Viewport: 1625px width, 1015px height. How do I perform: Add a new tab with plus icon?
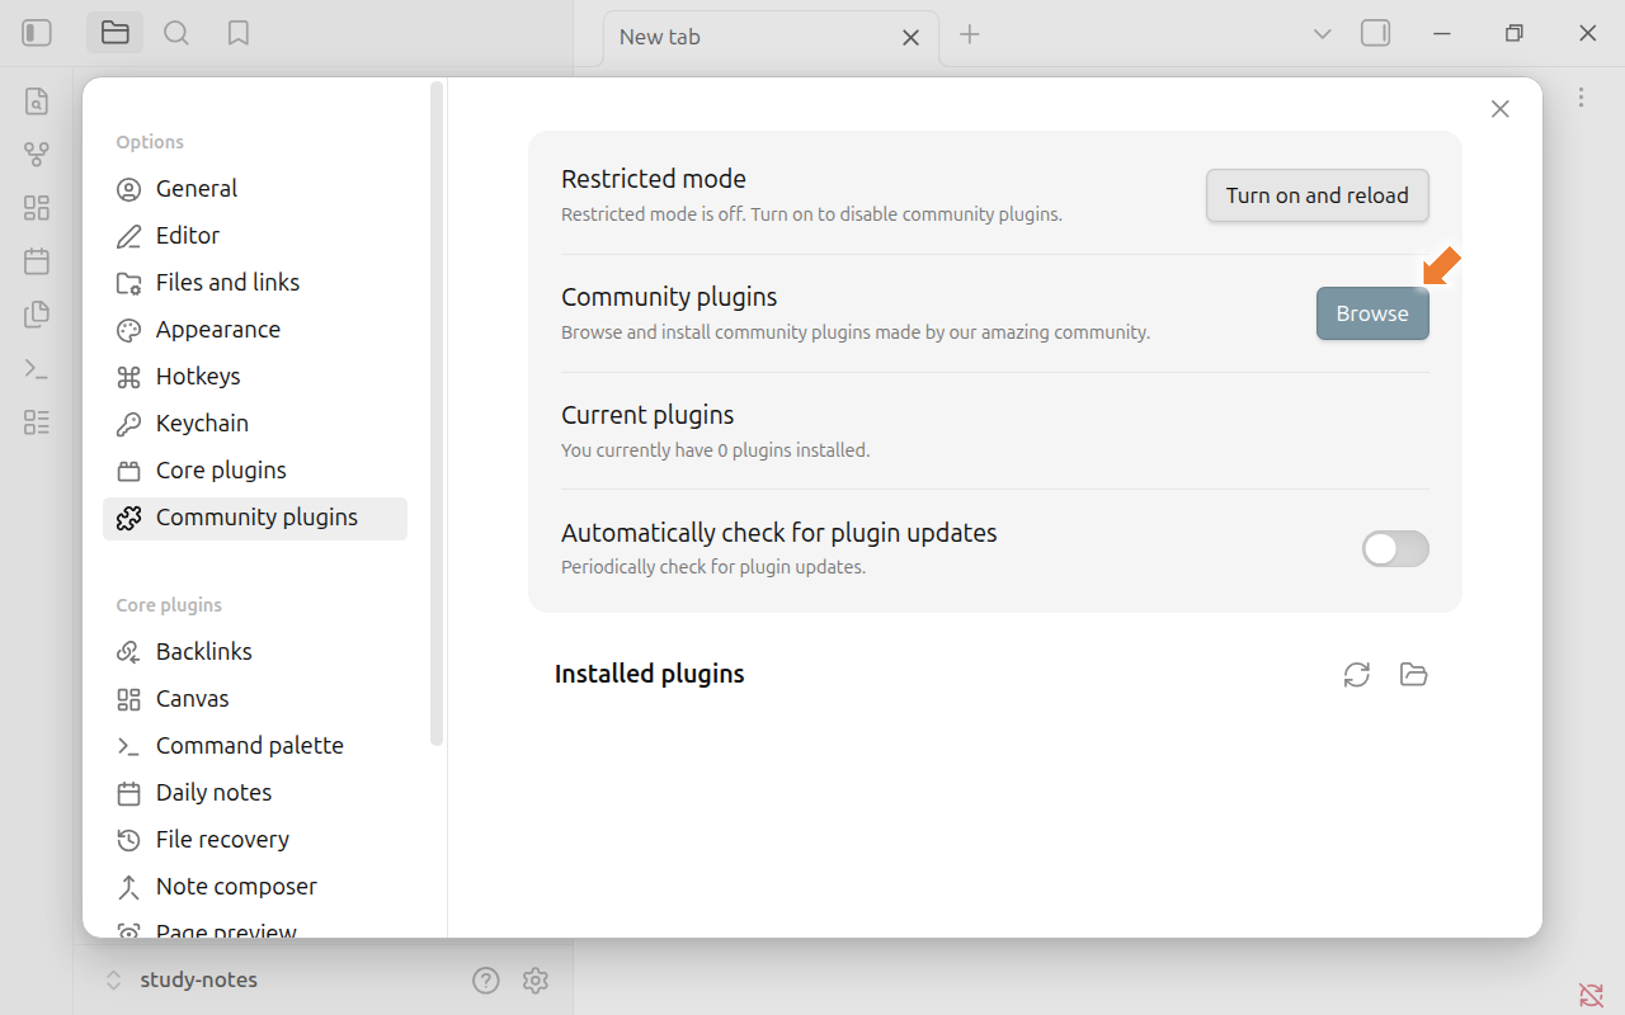(x=969, y=35)
